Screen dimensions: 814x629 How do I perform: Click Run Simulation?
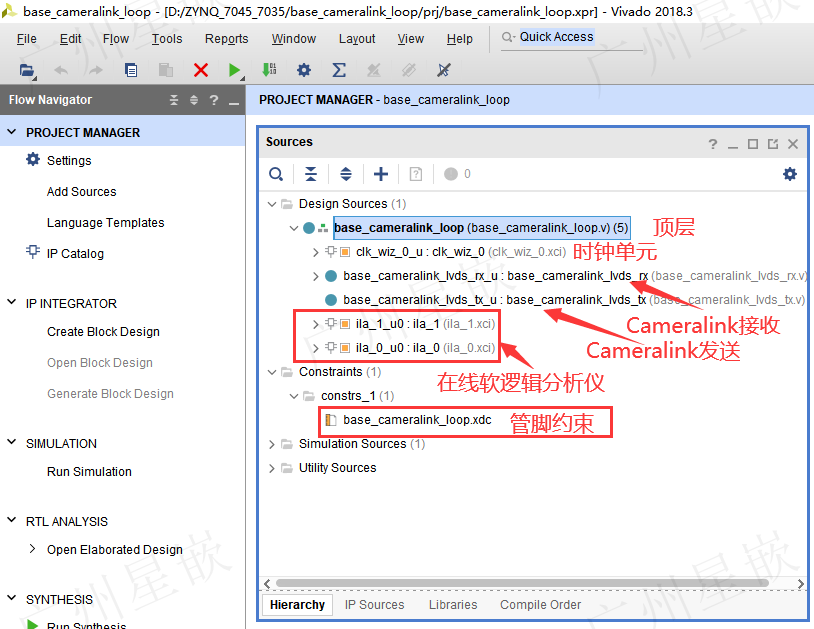pos(89,472)
